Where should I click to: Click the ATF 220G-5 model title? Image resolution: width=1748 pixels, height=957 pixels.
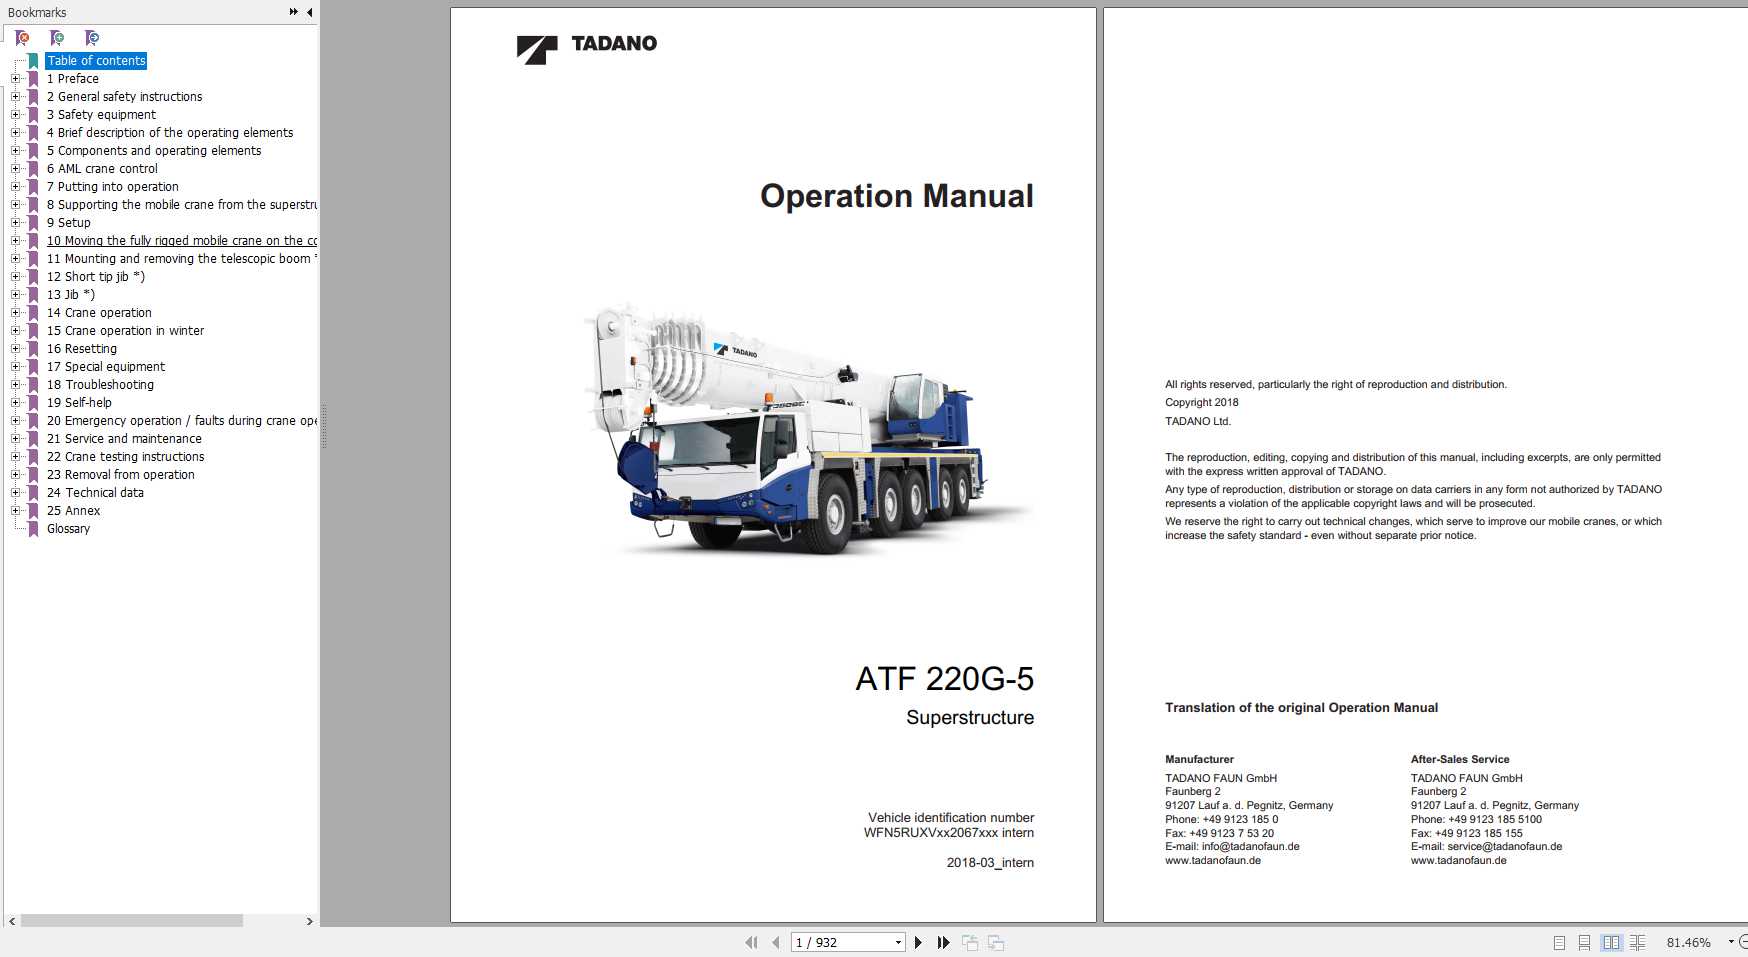pyautogui.click(x=945, y=679)
